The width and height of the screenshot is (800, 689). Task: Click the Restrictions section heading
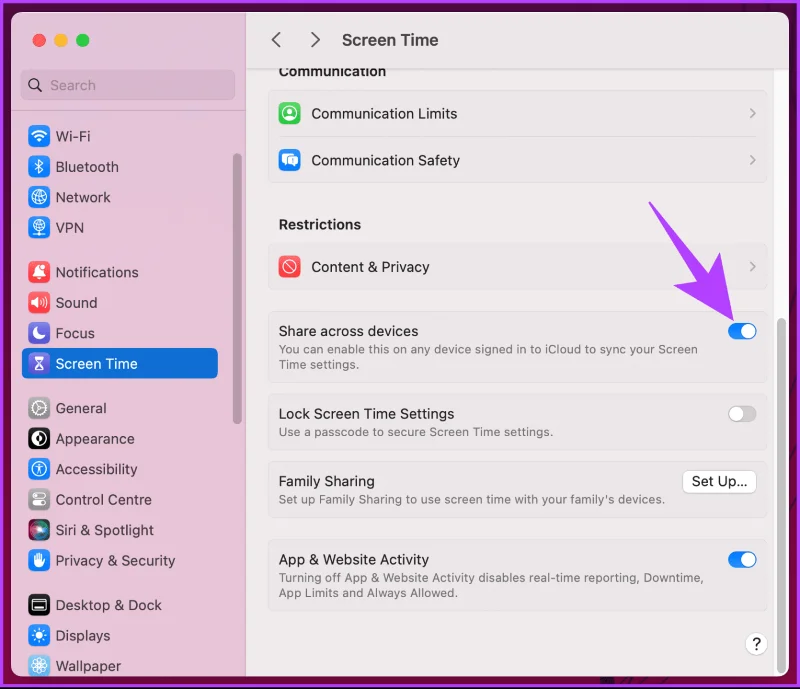(320, 225)
